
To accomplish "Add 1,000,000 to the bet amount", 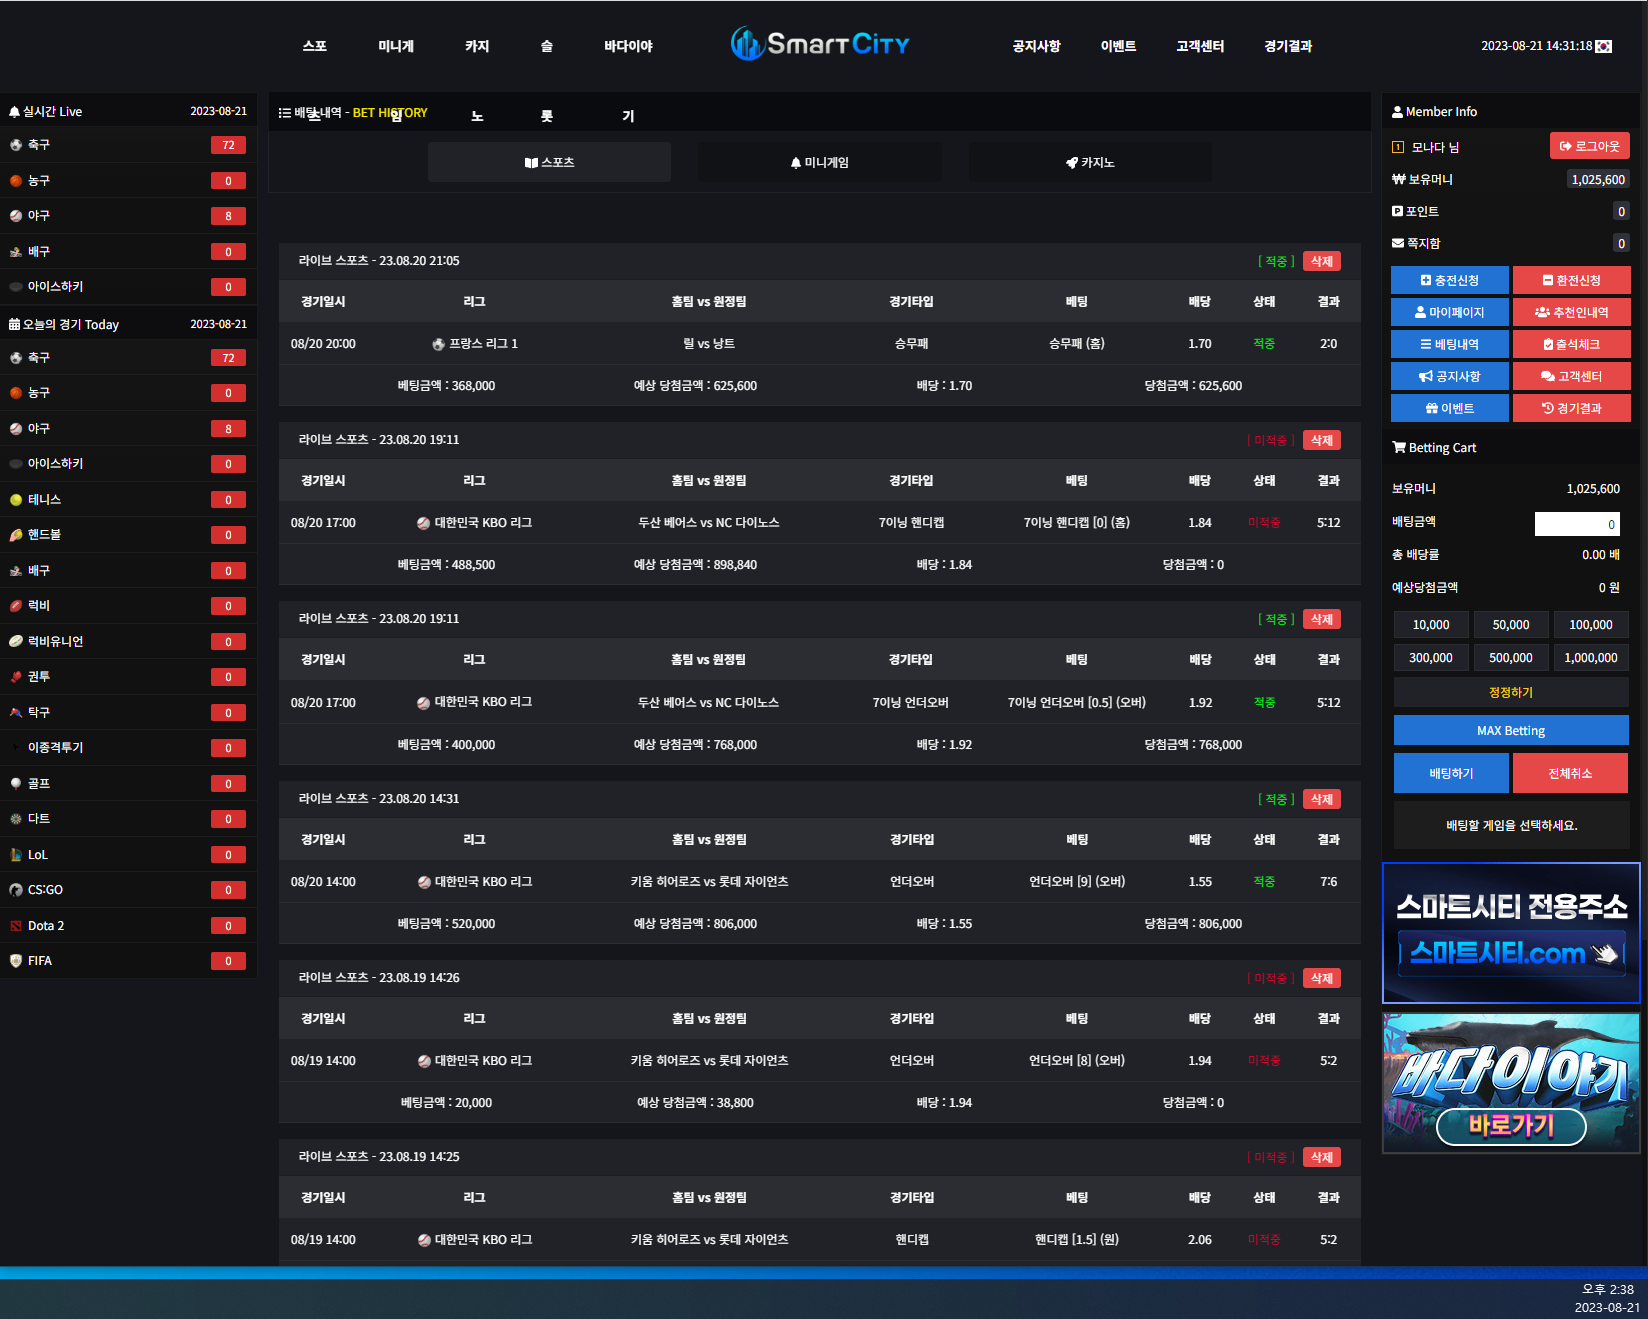I will [x=1591, y=658].
